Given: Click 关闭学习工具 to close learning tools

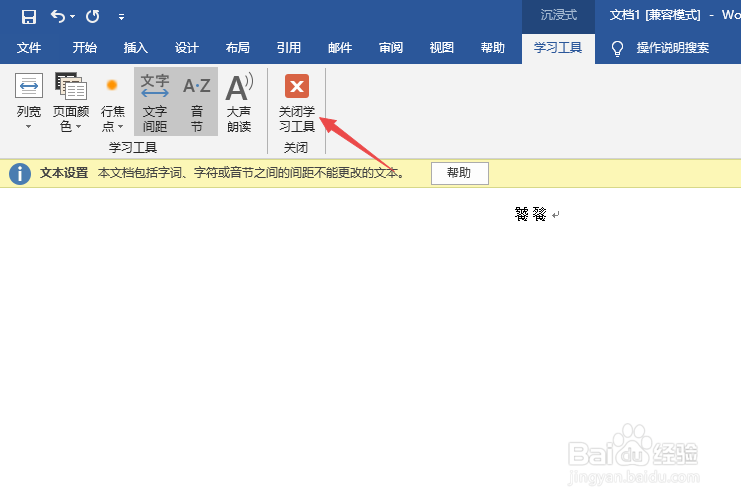Looking at the screenshot, I should 297,102.
